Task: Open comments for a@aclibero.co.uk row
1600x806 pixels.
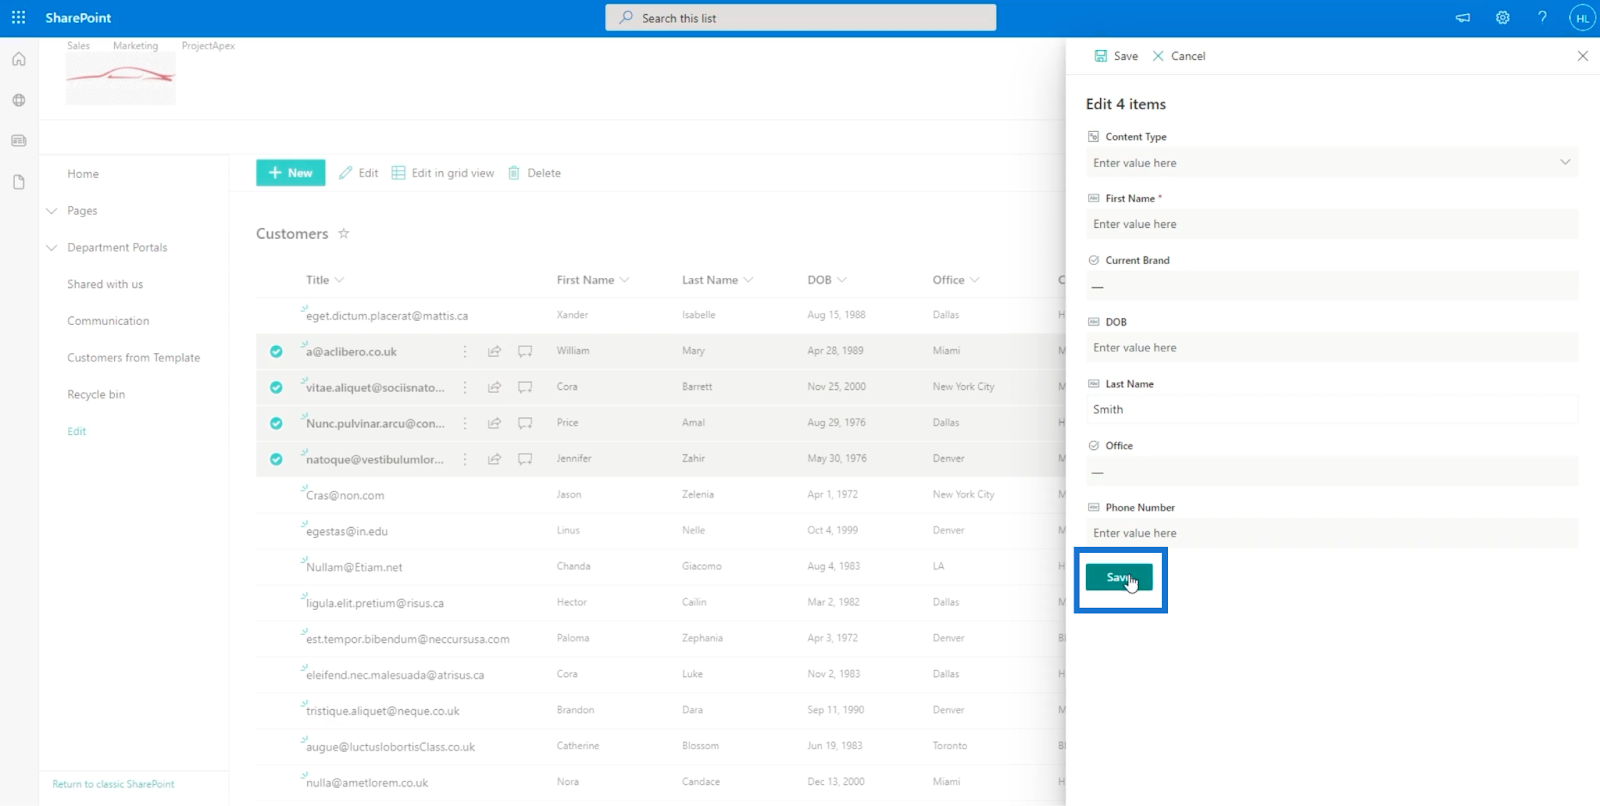Action: pyautogui.click(x=525, y=351)
